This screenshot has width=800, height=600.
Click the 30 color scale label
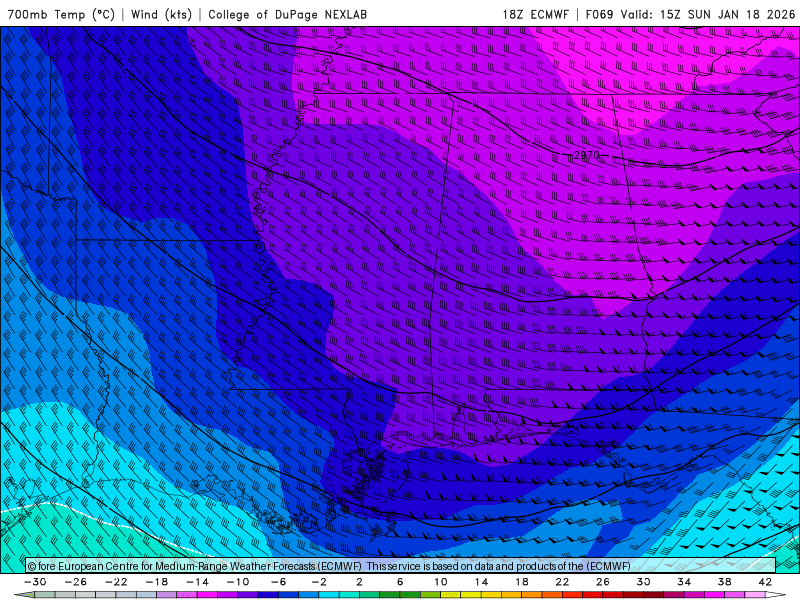point(643,582)
